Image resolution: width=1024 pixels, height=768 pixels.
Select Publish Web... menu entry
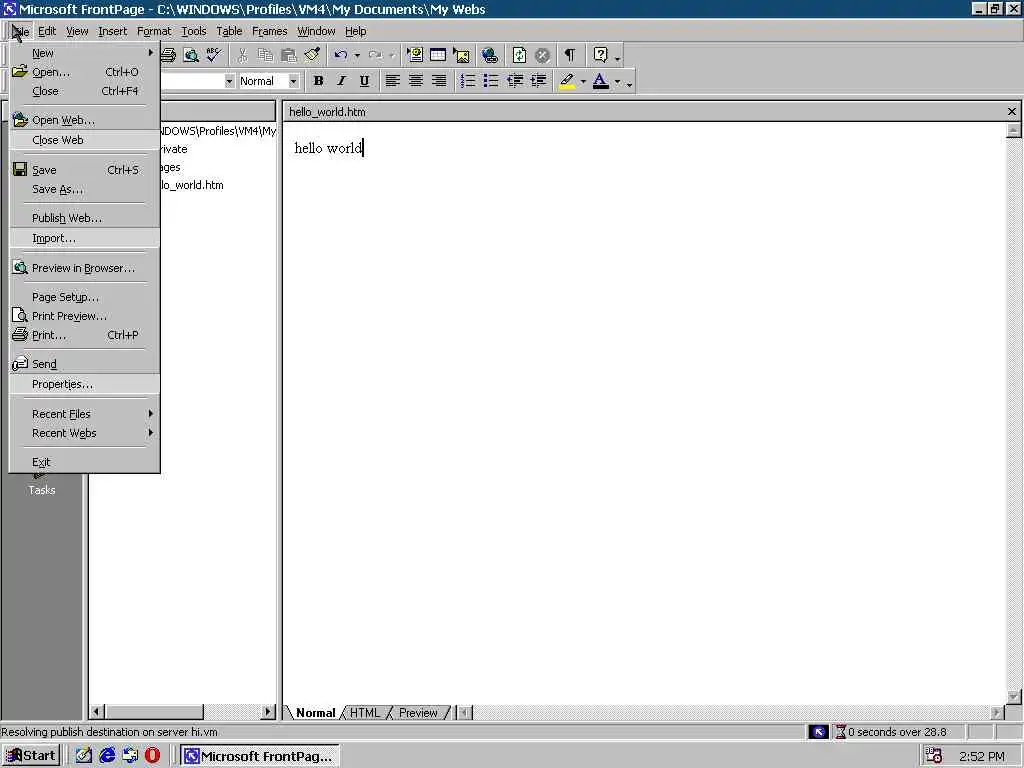85,218
